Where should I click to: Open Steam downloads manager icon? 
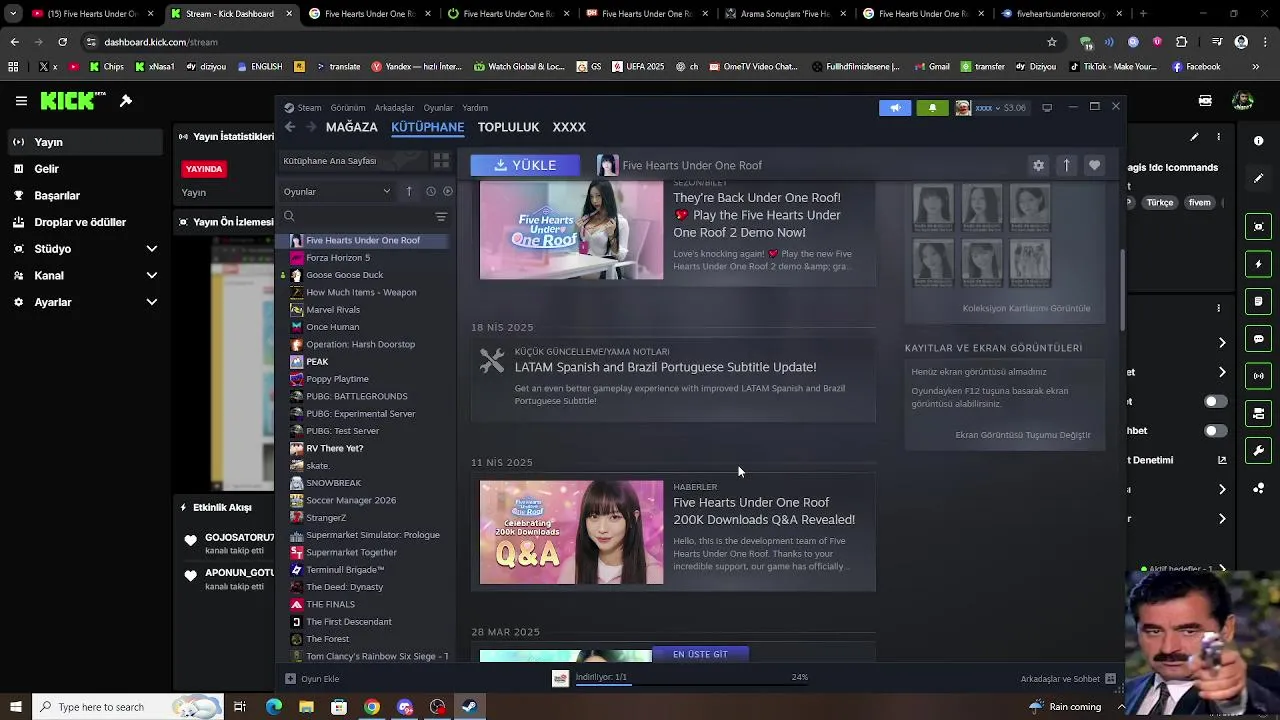coord(560,678)
